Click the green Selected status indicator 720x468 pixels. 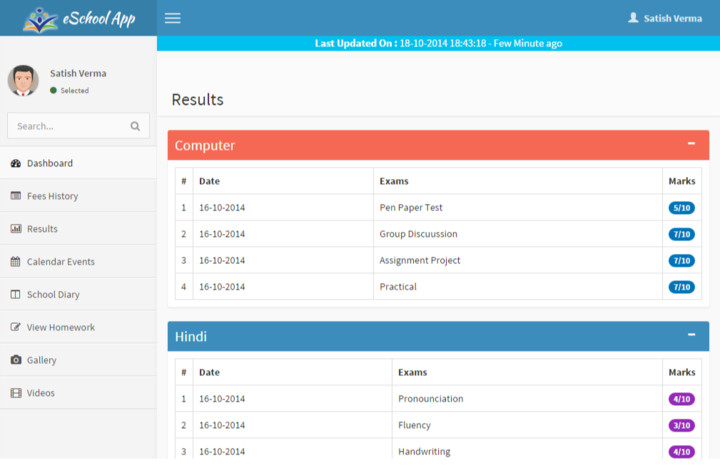(x=53, y=90)
